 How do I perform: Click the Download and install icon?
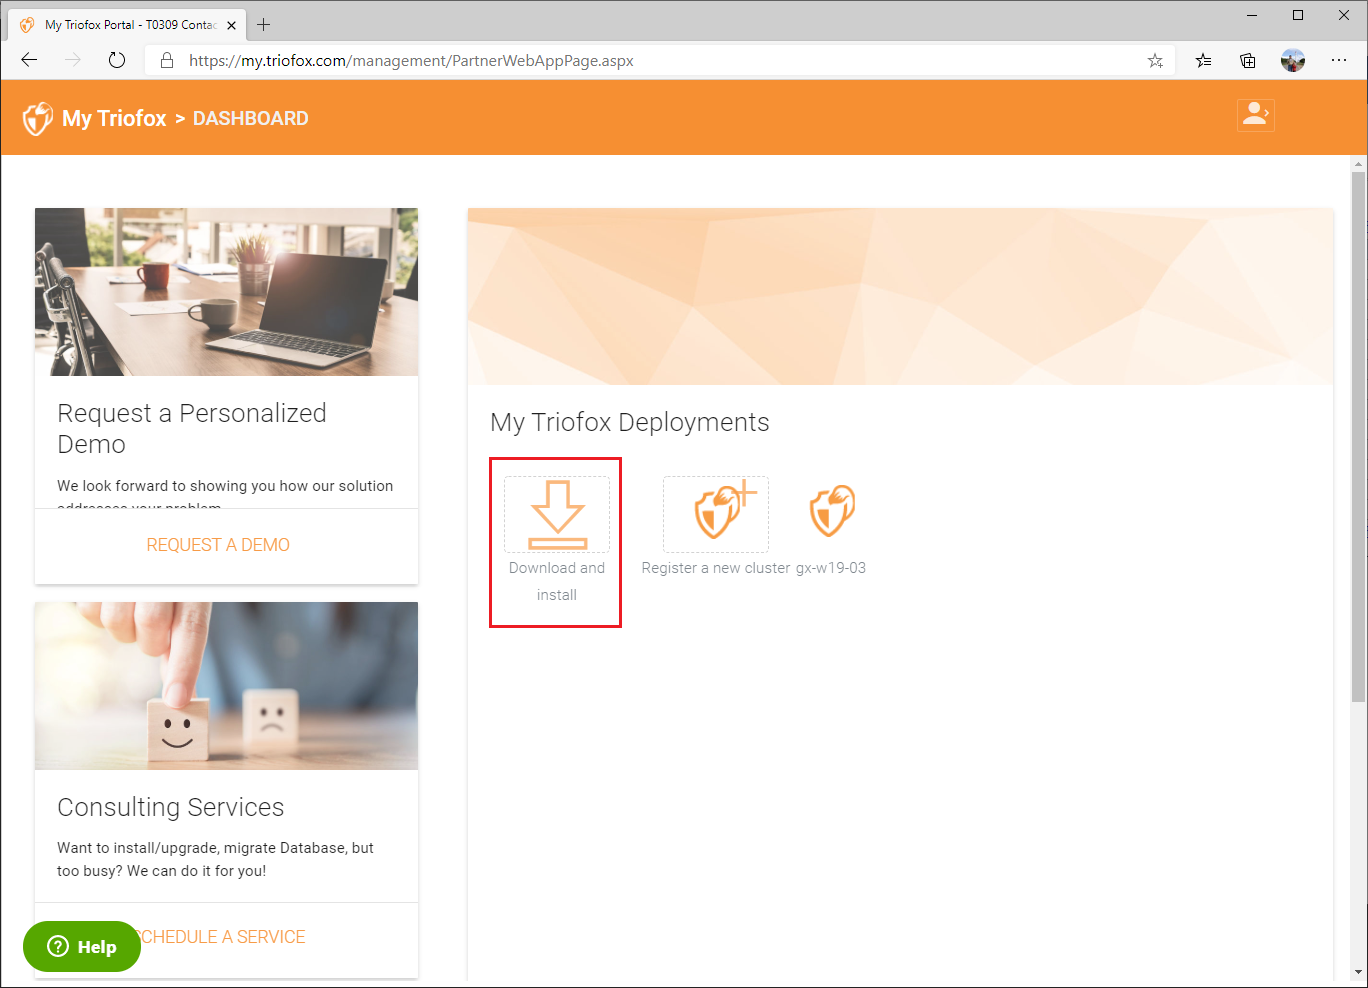tap(557, 514)
